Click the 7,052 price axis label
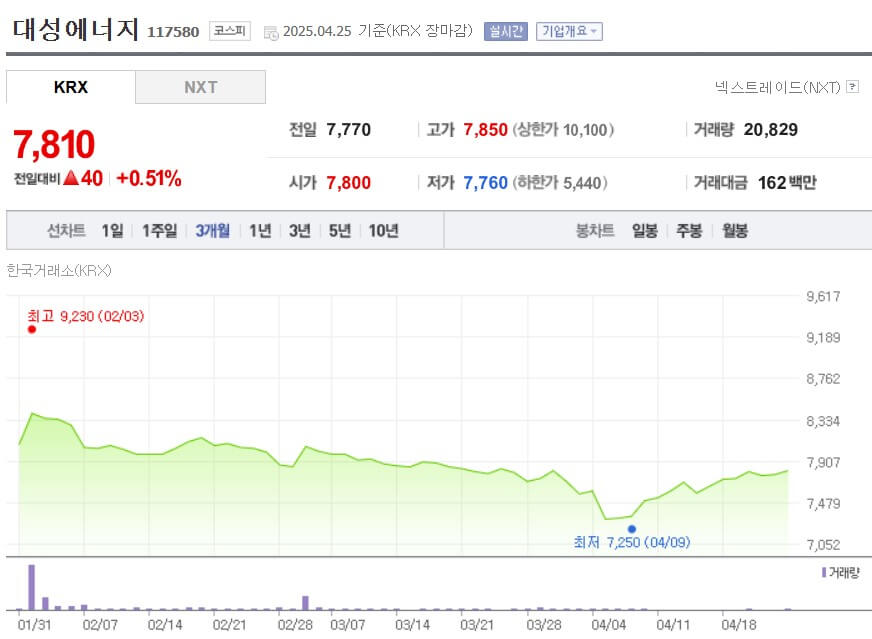 [x=823, y=545]
